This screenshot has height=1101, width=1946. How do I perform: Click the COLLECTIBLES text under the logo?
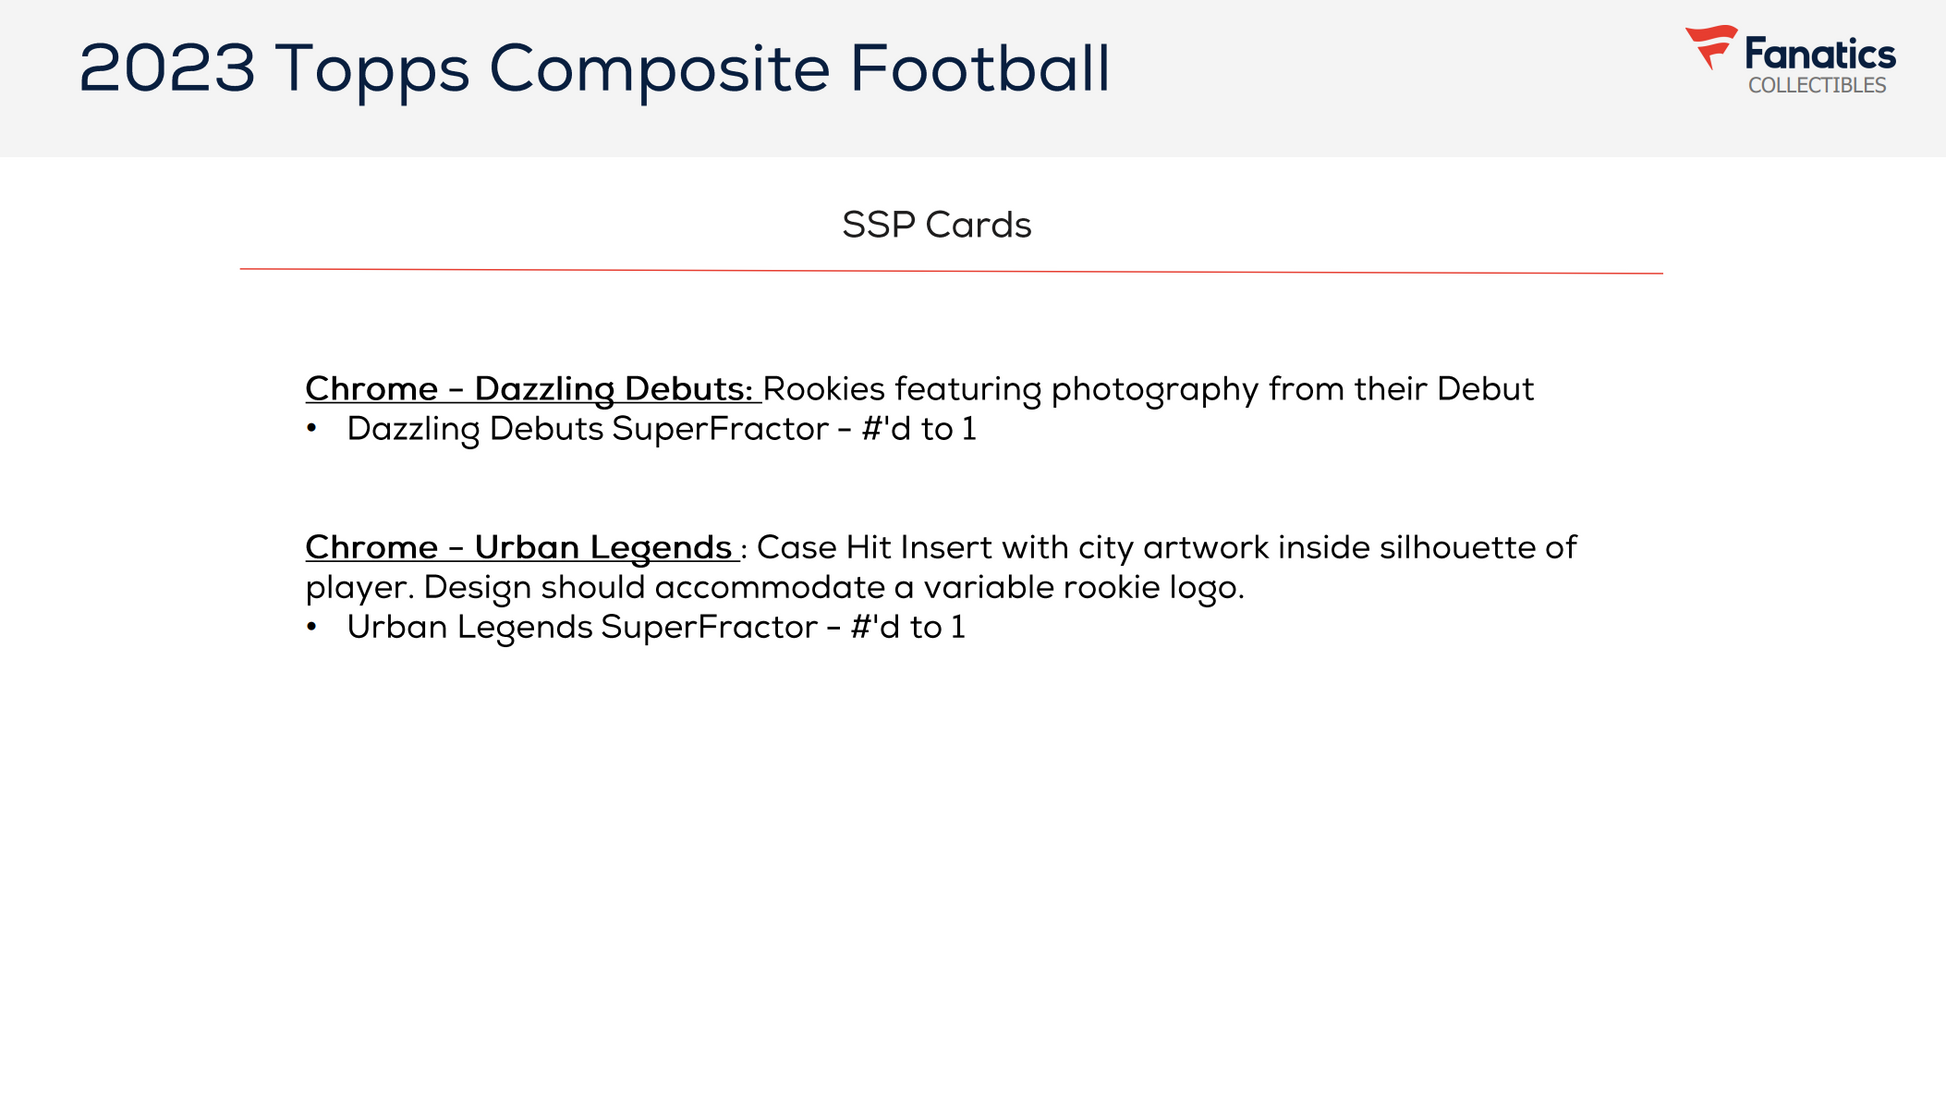pyautogui.click(x=1817, y=86)
